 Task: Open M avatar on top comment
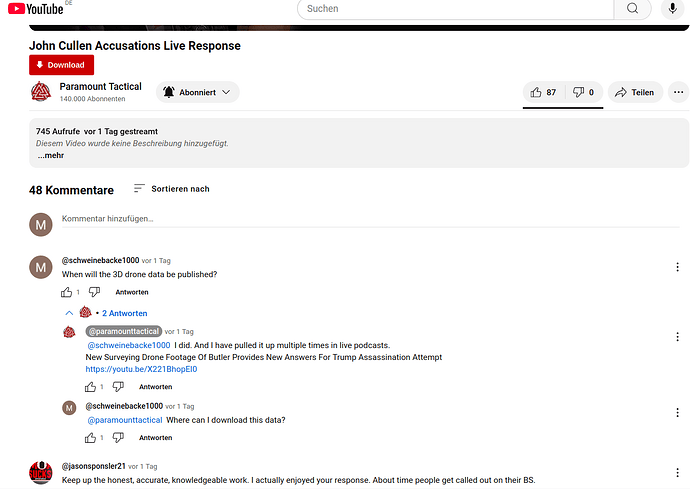(x=41, y=267)
